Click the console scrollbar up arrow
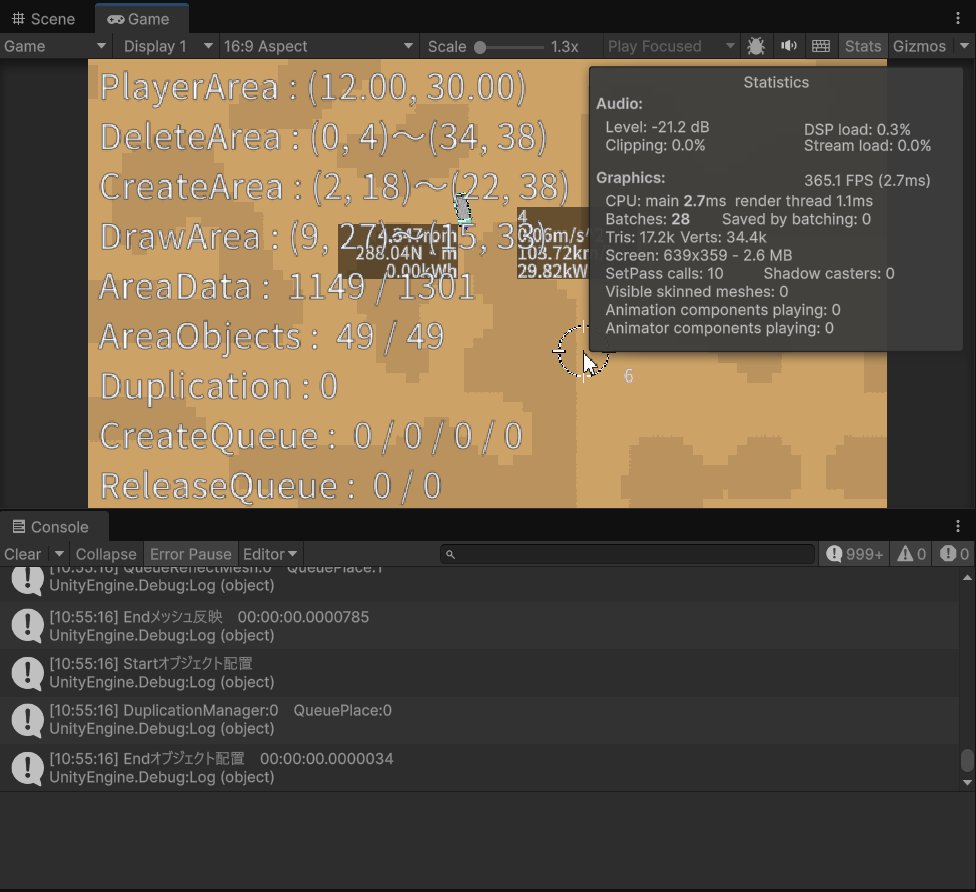The width and height of the screenshot is (976, 892). pyautogui.click(x=967, y=578)
